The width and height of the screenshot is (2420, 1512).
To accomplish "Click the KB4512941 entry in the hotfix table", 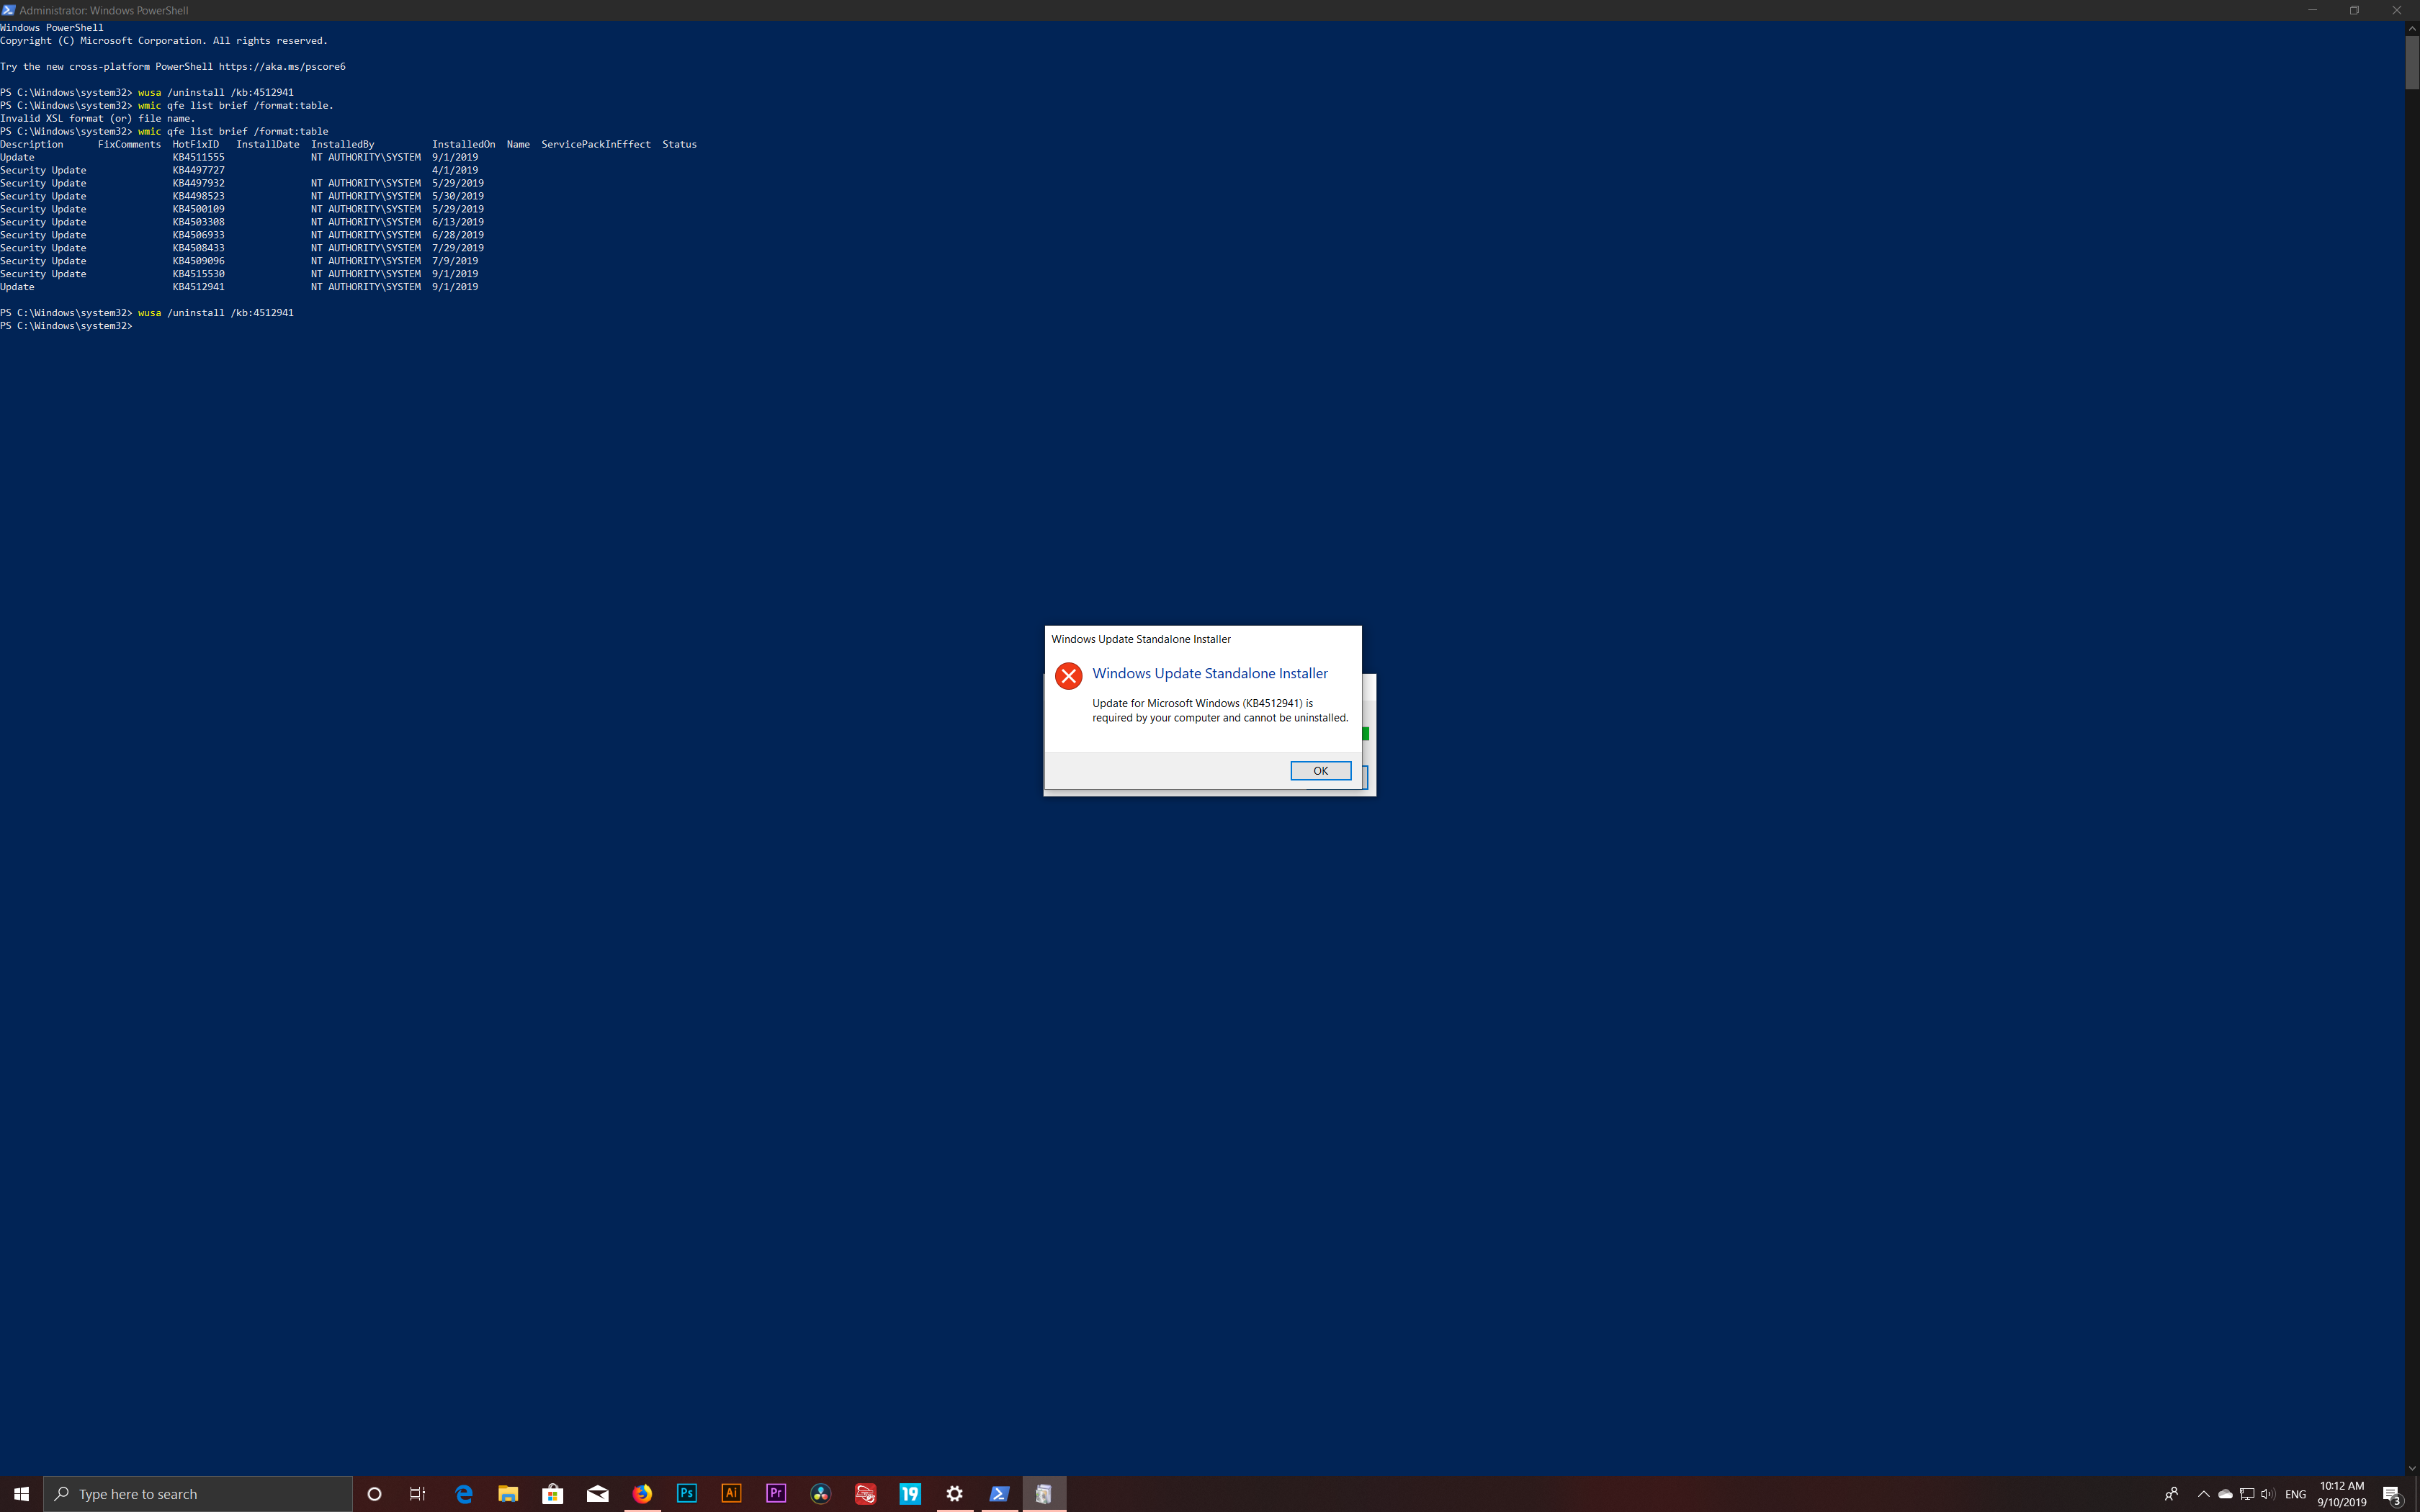I will [x=198, y=287].
